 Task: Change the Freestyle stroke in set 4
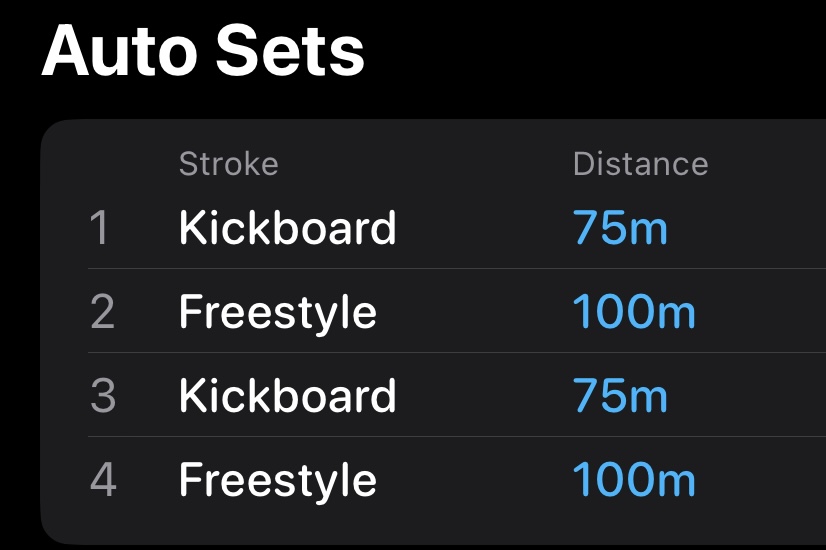[x=277, y=481]
